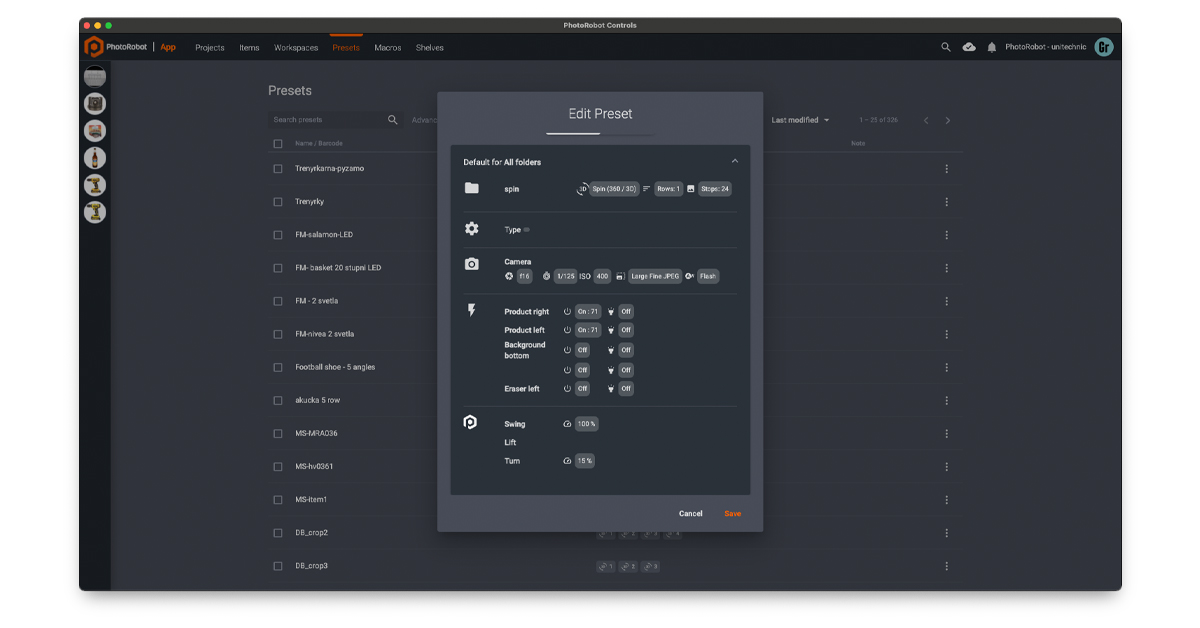The image size is (1200, 628).
Task: Click the lightning bolt lights section icon
Action: pyautogui.click(x=470, y=310)
